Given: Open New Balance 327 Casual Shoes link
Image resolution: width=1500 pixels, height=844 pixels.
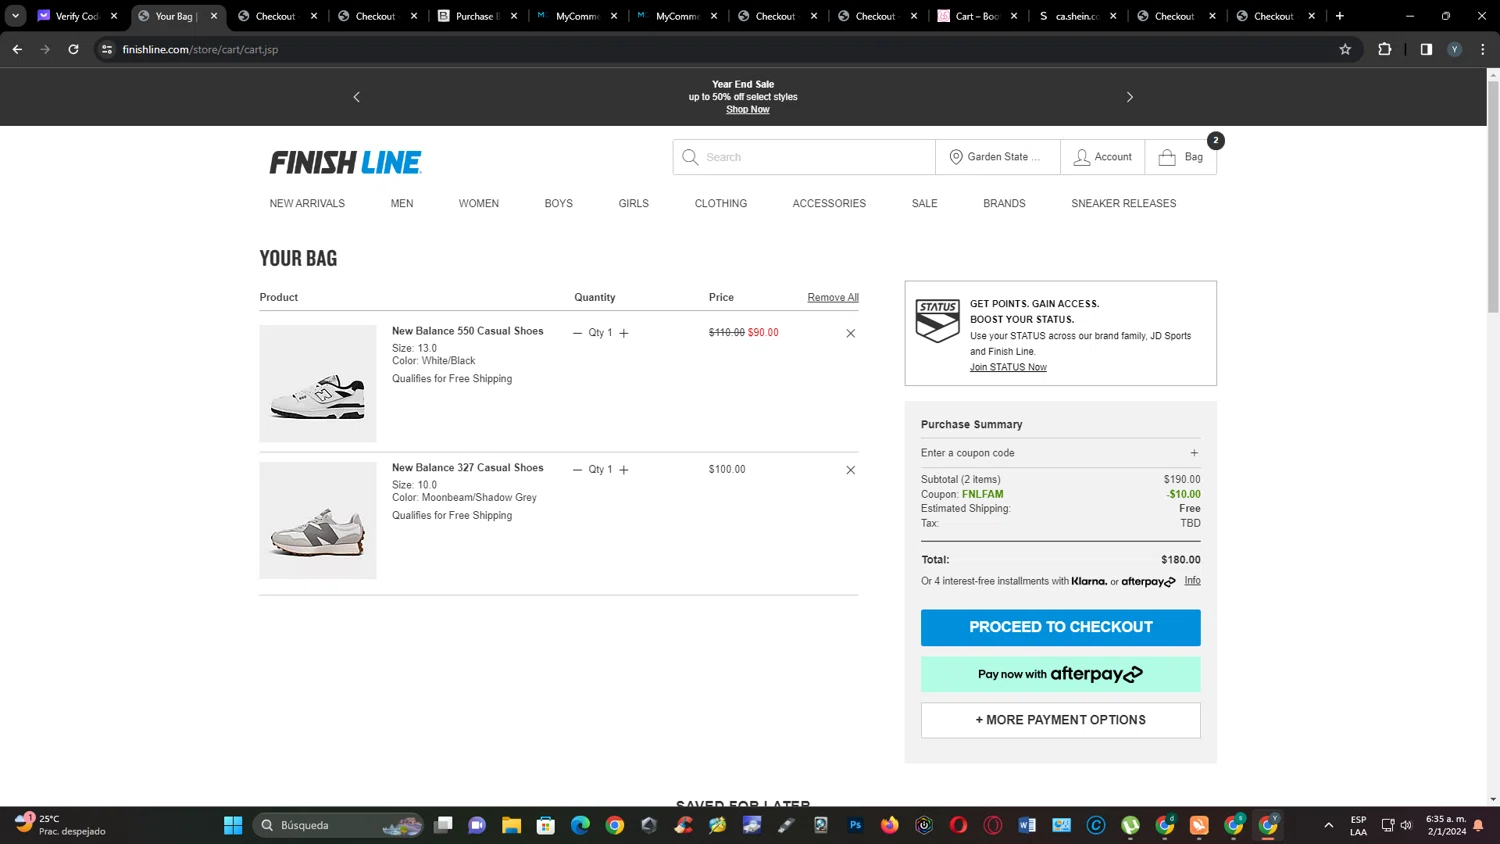Looking at the screenshot, I should pyautogui.click(x=468, y=468).
